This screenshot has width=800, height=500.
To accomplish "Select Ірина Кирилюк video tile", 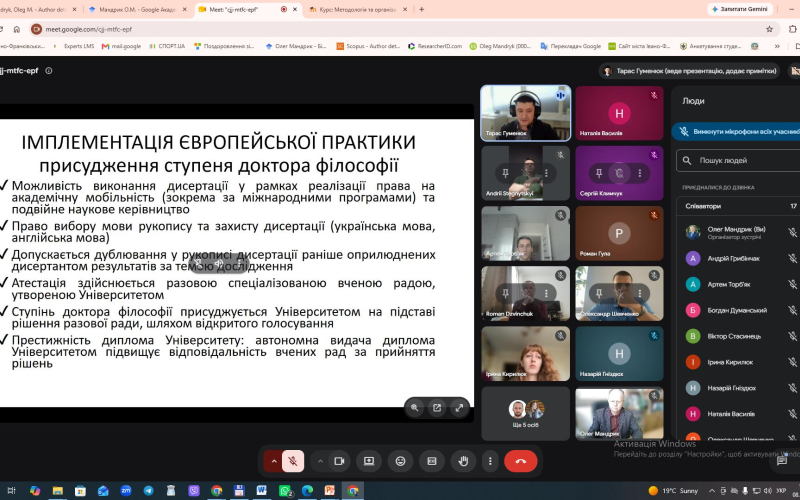I will tap(526, 354).
